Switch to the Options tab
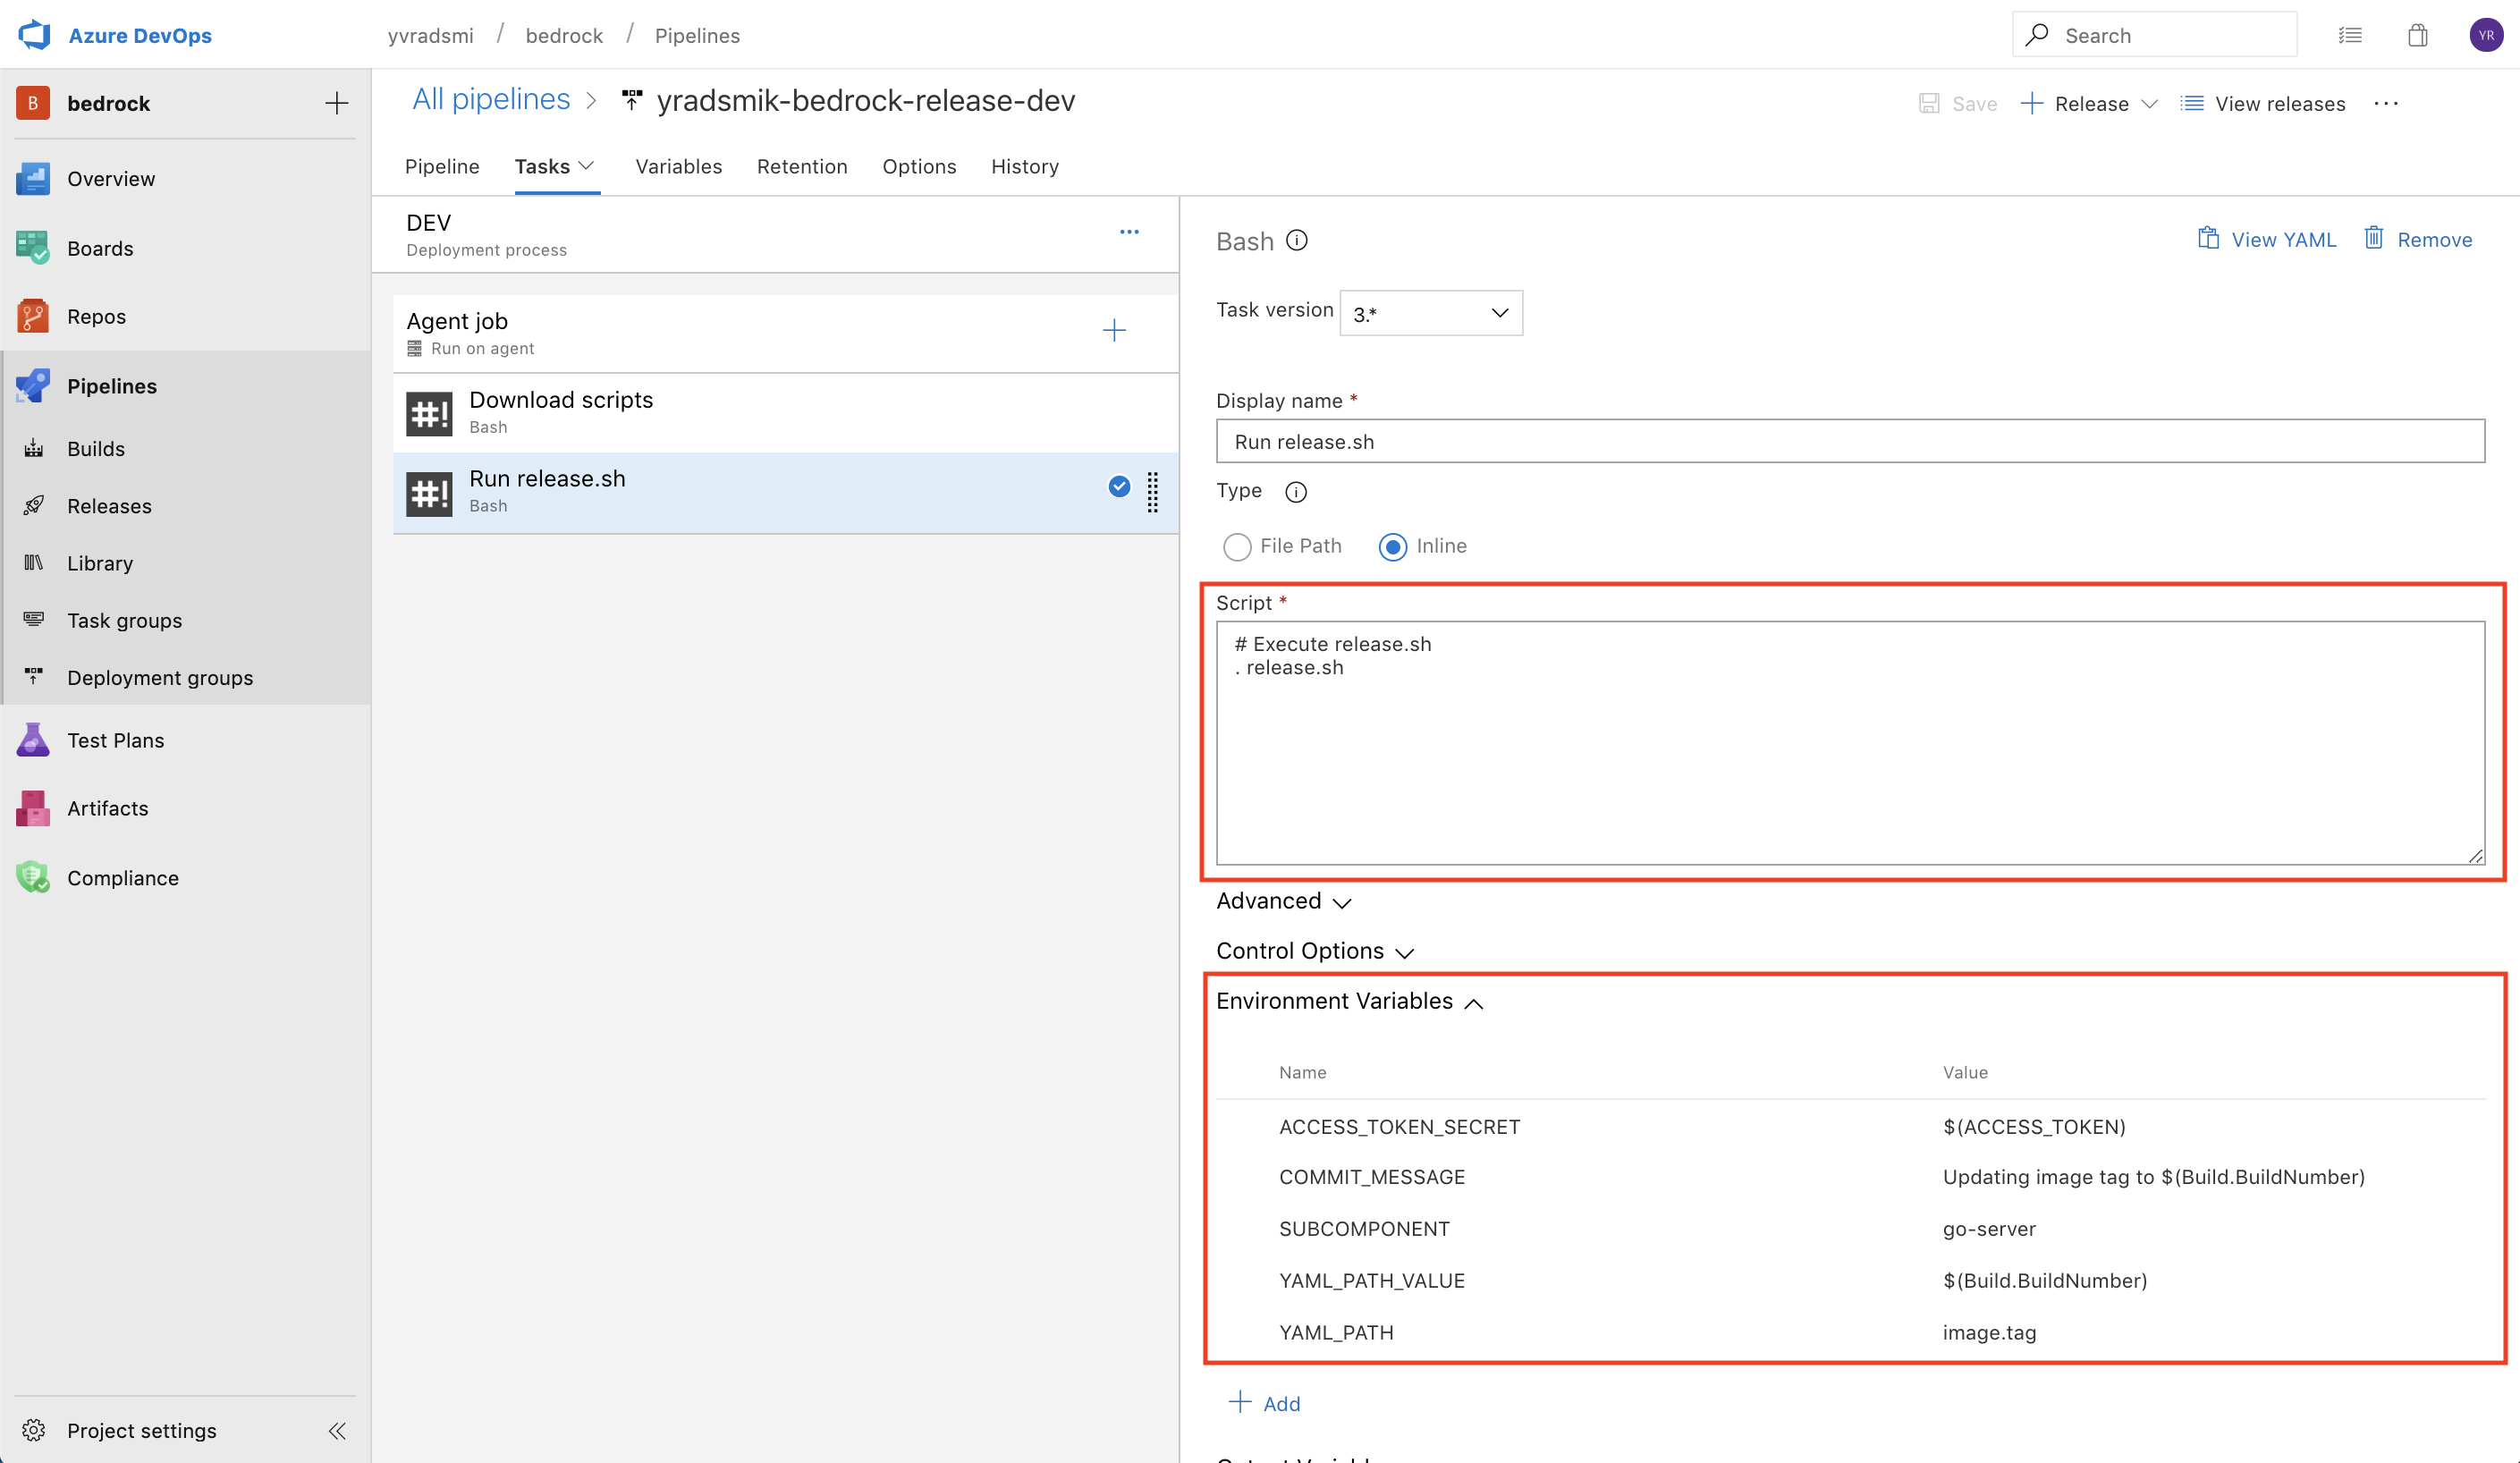The height and width of the screenshot is (1463, 2520). (919, 166)
